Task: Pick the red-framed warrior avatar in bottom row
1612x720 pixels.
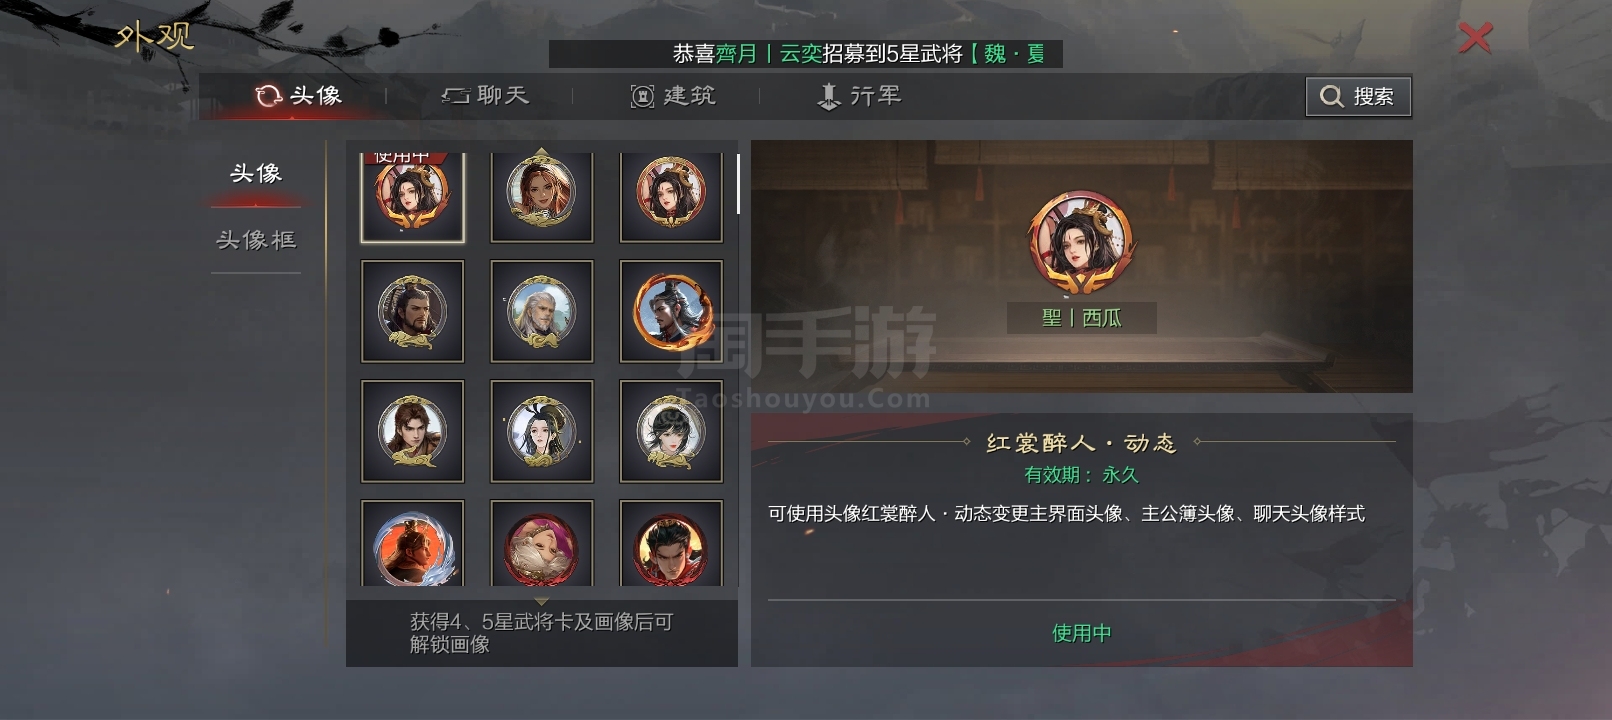Action: [671, 543]
